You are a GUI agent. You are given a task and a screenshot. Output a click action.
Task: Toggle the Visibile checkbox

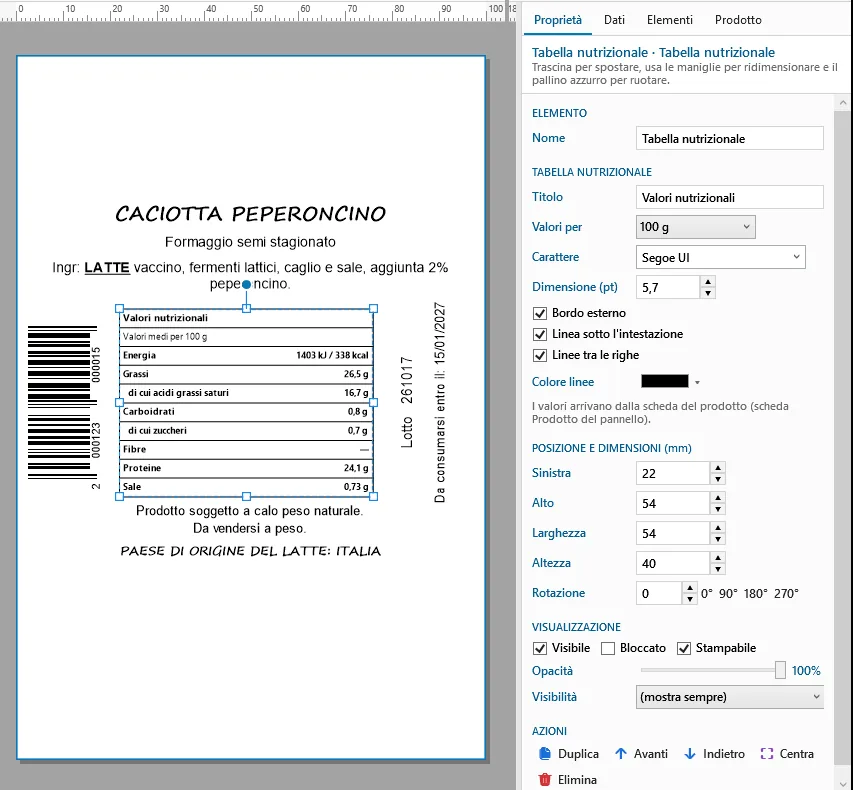pos(540,648)
